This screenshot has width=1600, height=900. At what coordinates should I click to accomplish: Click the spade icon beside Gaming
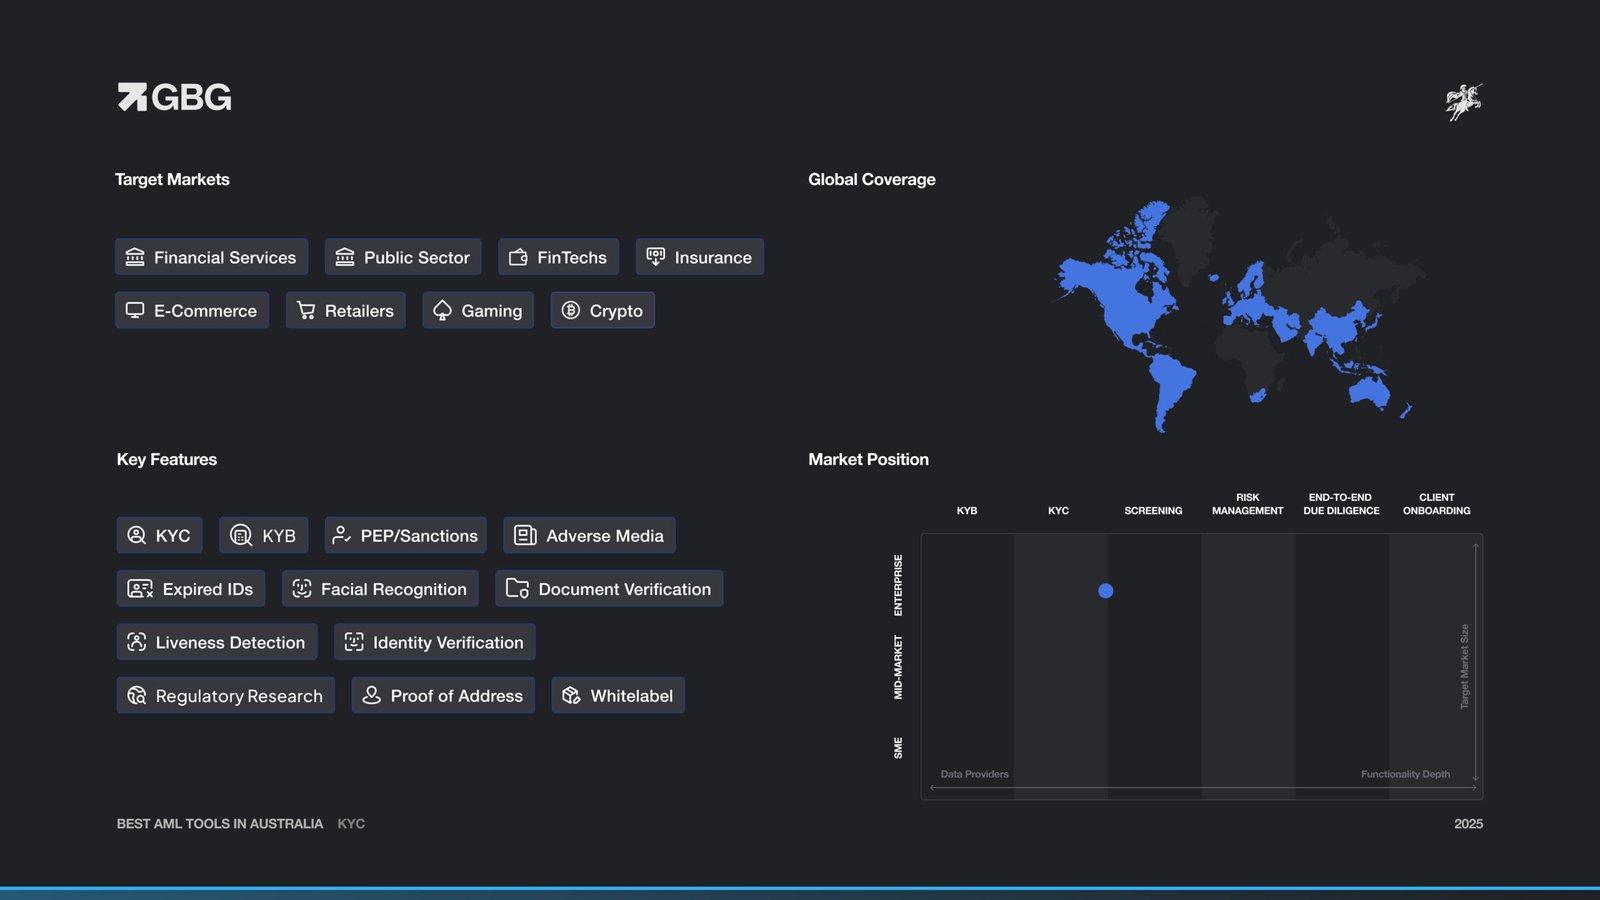442,310
